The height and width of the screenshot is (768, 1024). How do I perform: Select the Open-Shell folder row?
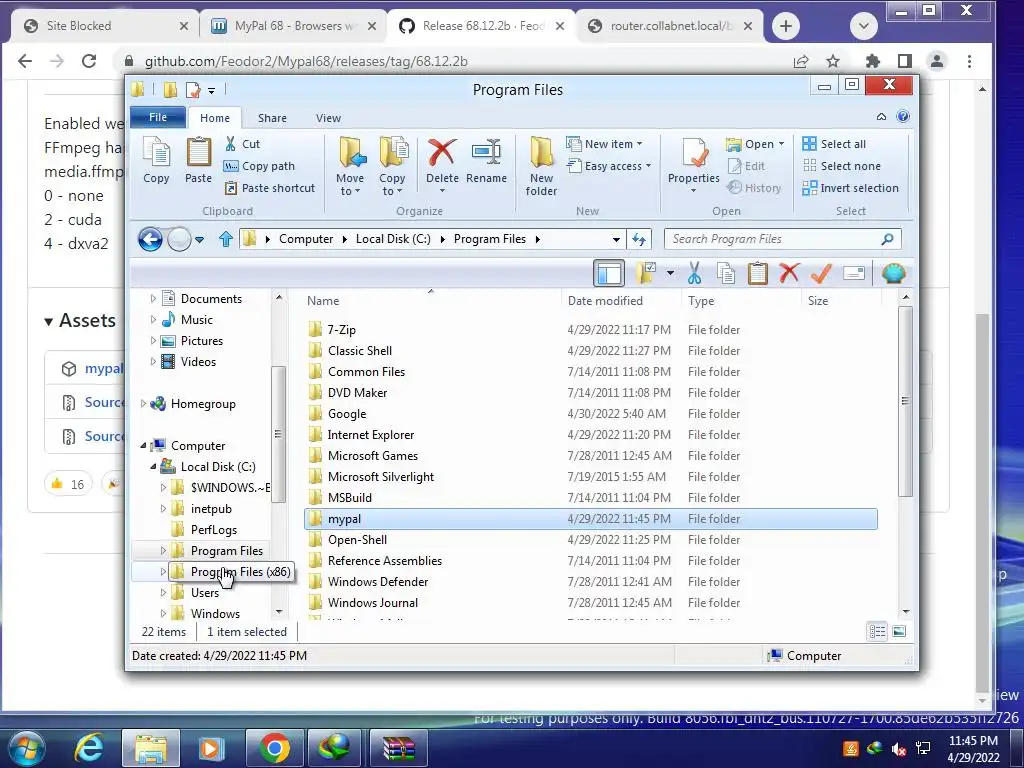591,540
